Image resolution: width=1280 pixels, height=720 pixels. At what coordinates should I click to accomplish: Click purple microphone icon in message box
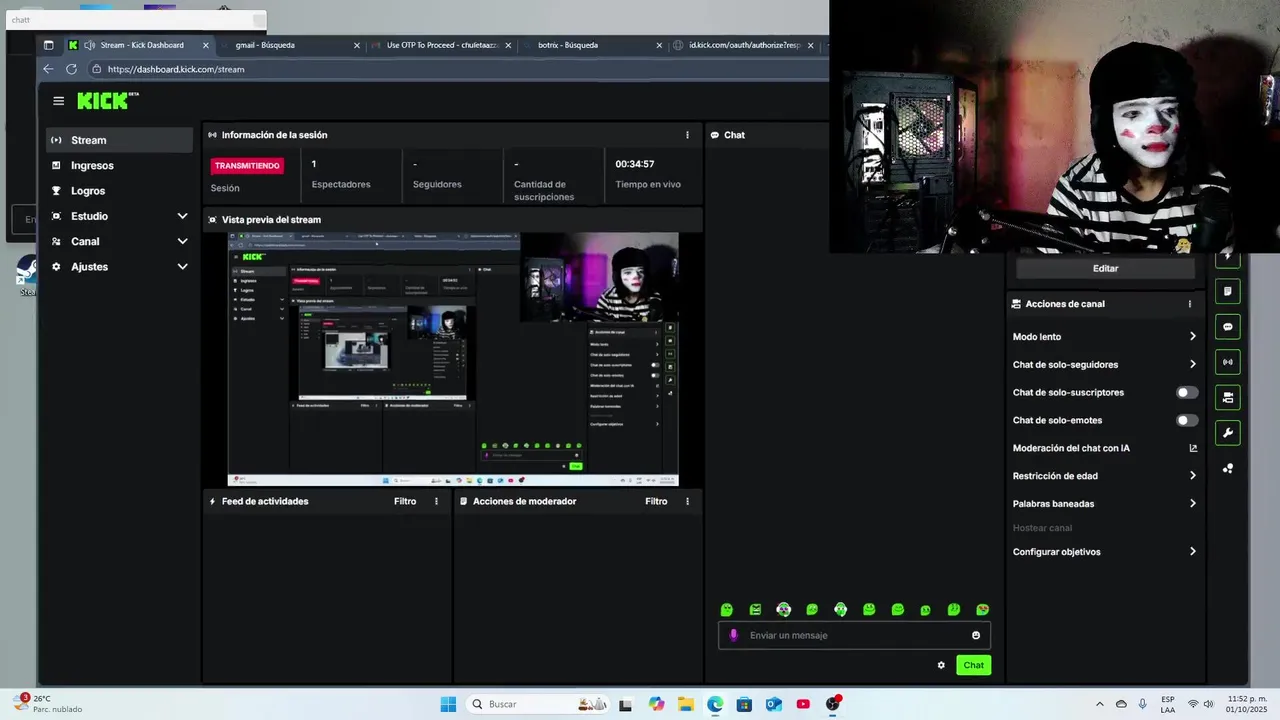(733, 635)
